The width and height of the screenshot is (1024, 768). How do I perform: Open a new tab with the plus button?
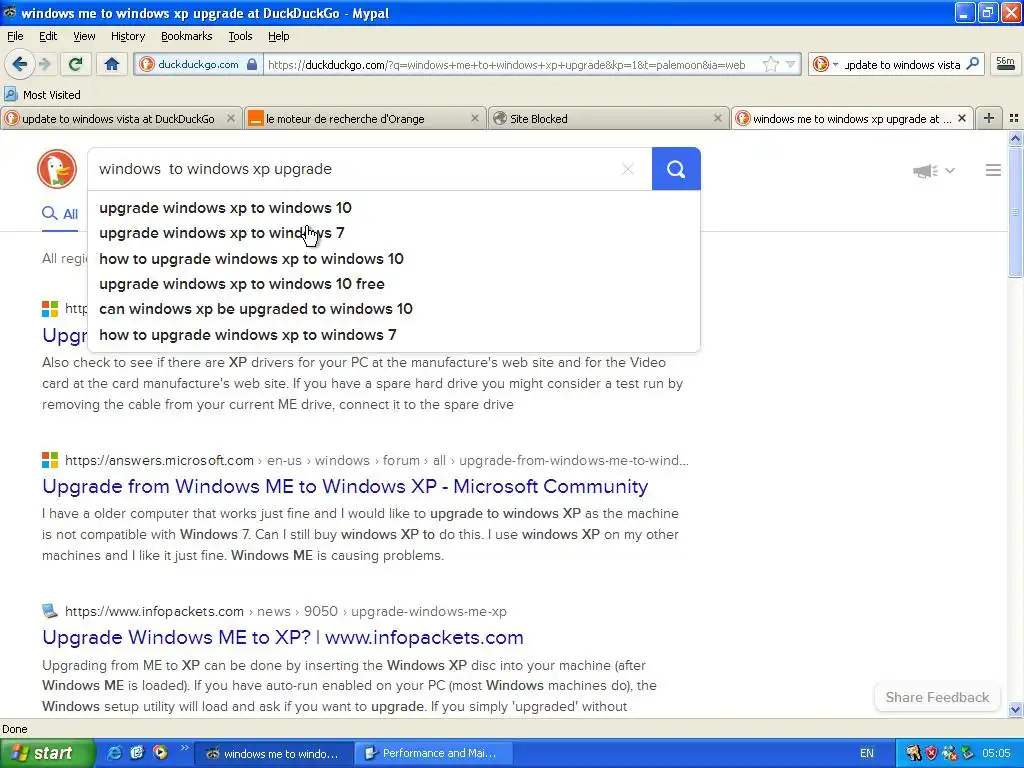tap(989, 118)
